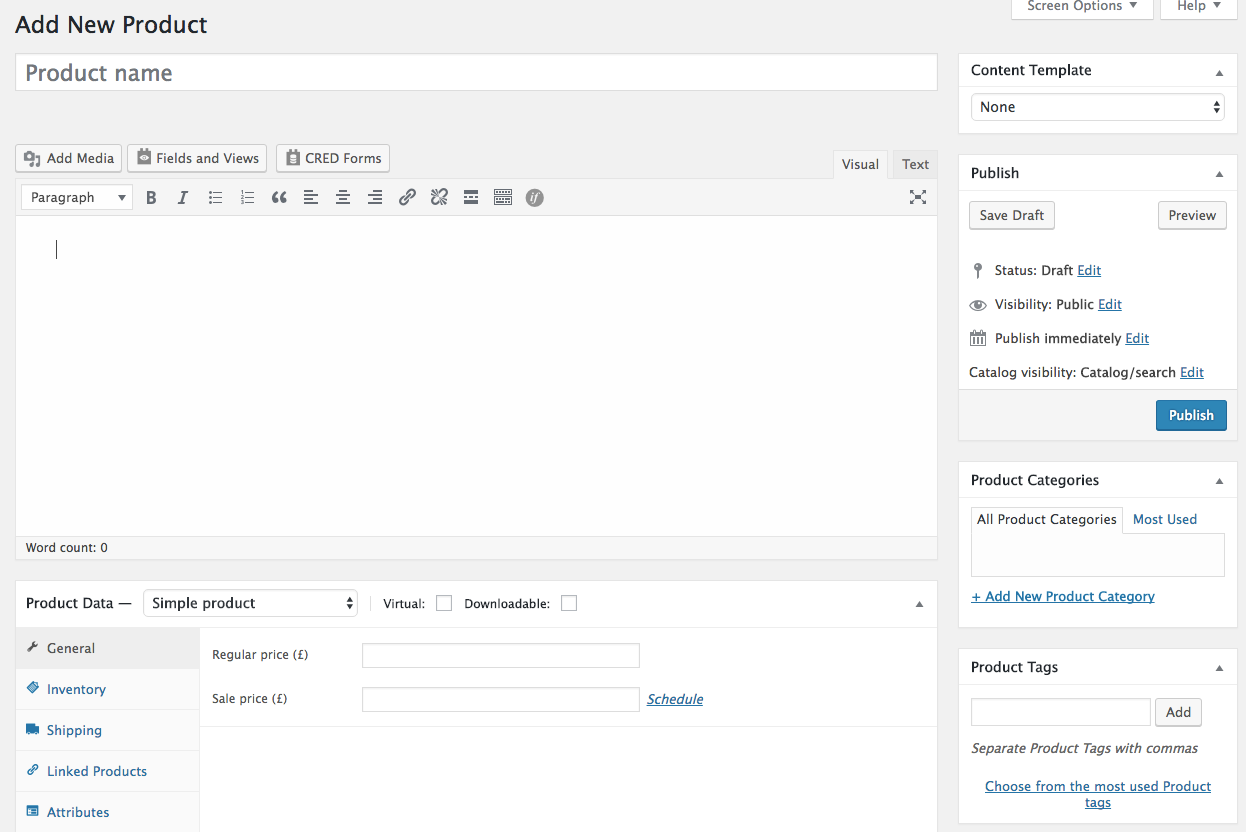Open the Inventory product data tab
This screenshot has height=832, width=1246.
click(x=76, y=689)
